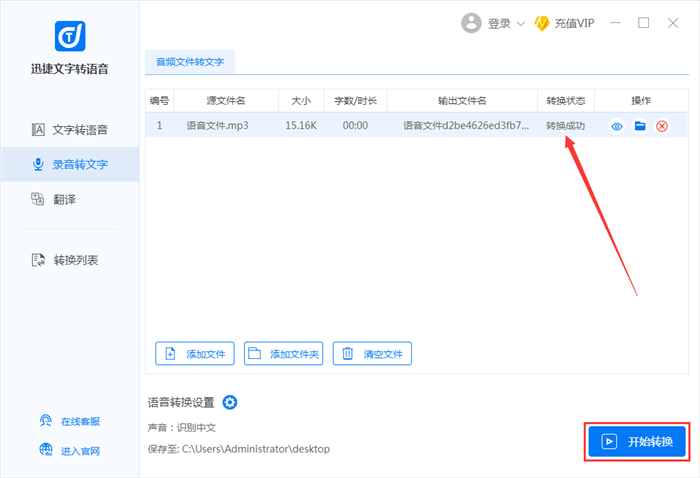Screen dimensions: 700x478
Task: Click the 源文件名 column header
Action: 226,101
